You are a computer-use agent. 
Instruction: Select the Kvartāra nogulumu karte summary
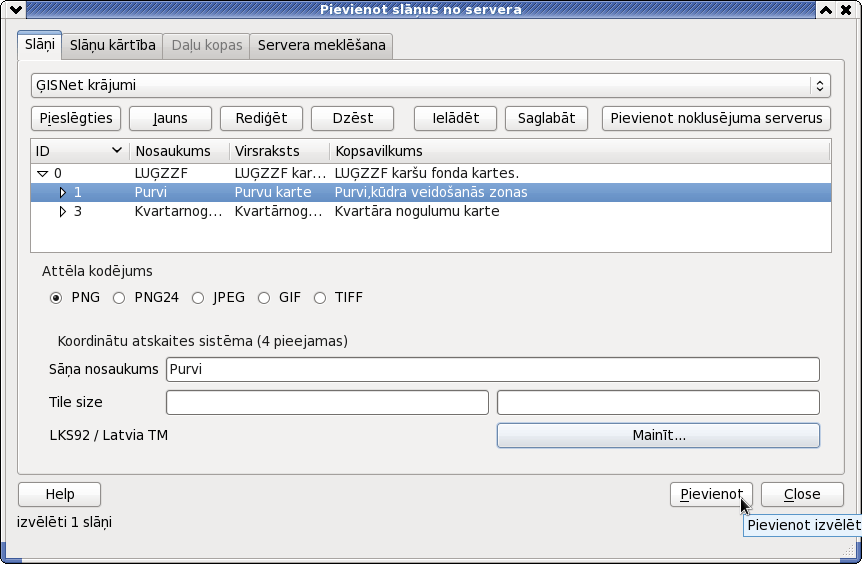click(x=417, y=212)
